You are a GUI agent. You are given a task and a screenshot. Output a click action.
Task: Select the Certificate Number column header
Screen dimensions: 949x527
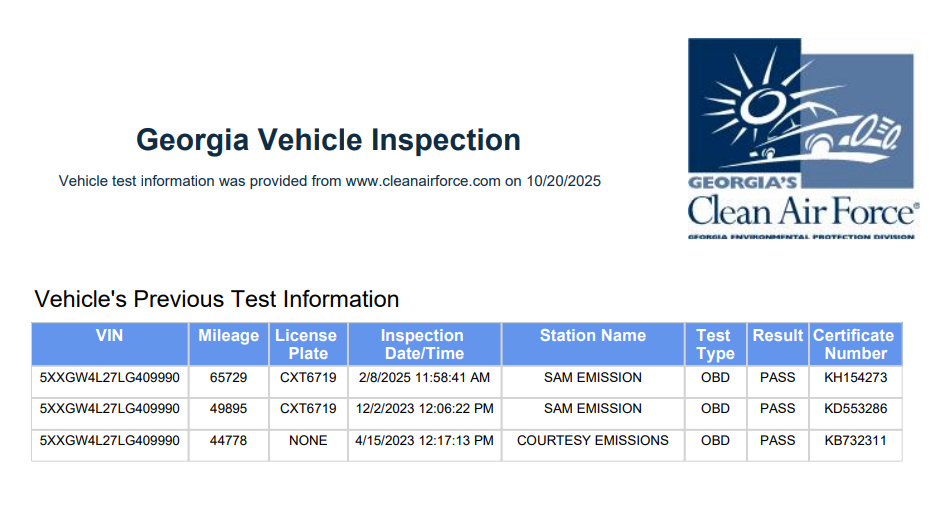[x=855, y=344]
